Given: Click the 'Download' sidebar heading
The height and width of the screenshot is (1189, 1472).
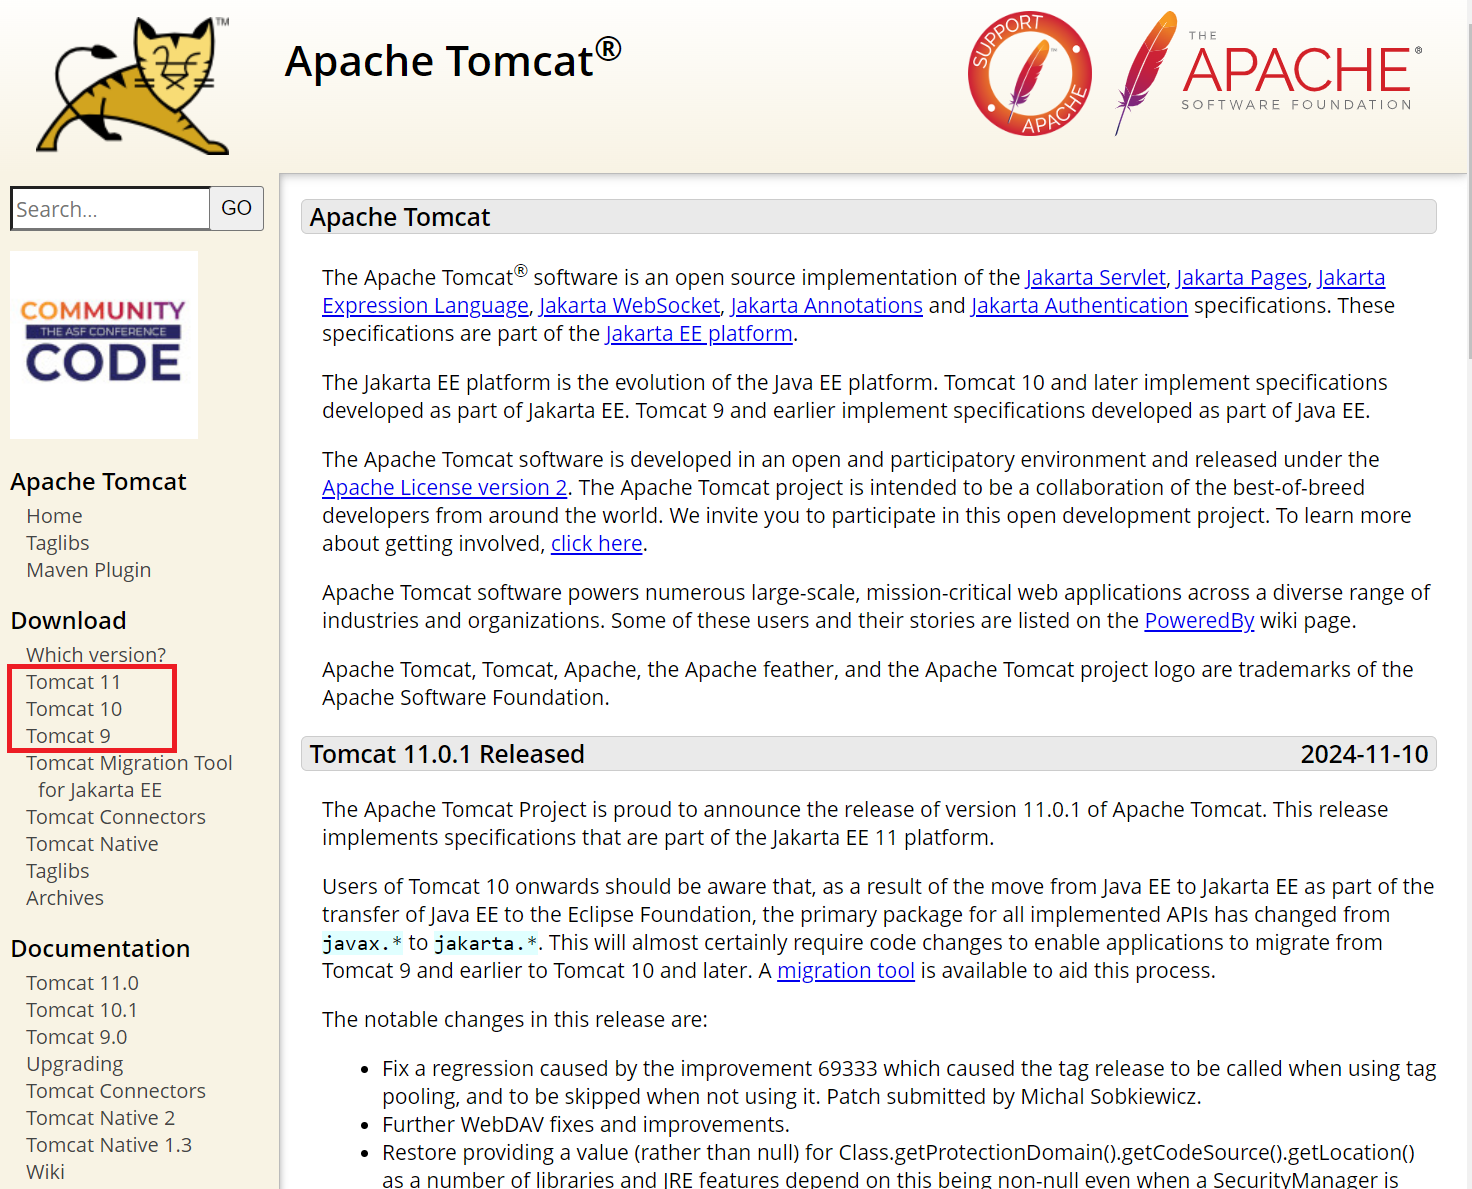Looking at the screenshot, I should [69, 621].
